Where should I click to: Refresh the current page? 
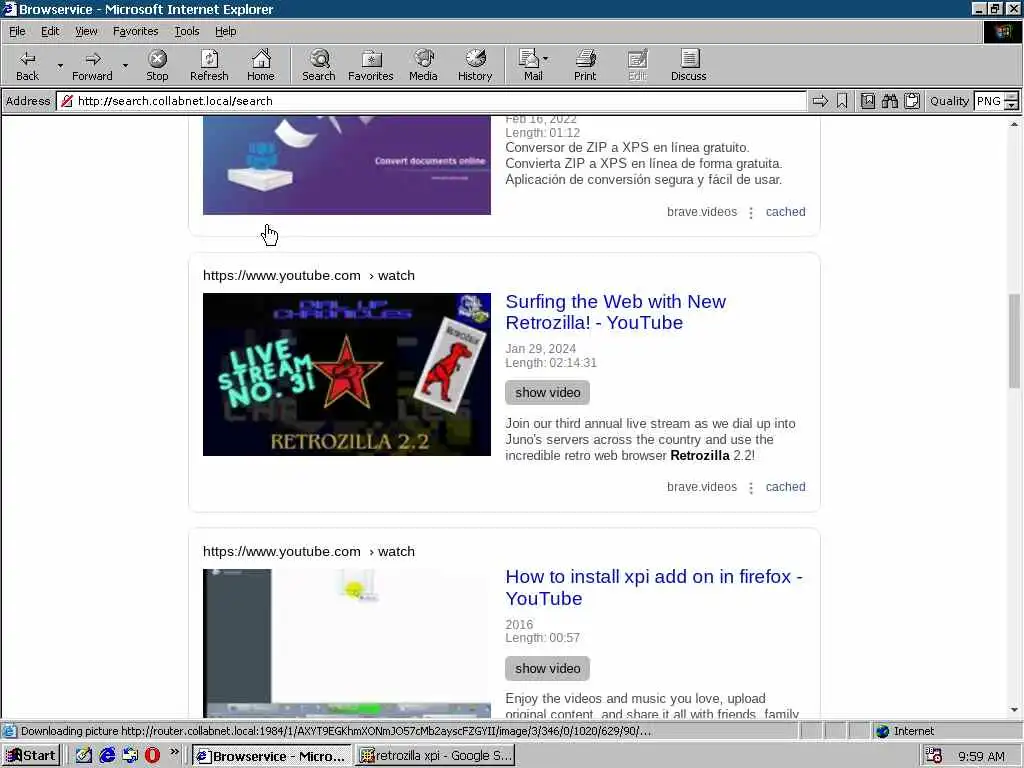tap(209, 65)
